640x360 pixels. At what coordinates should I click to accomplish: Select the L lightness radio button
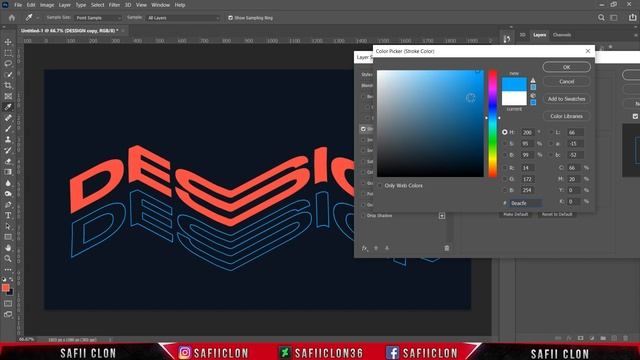552,132
